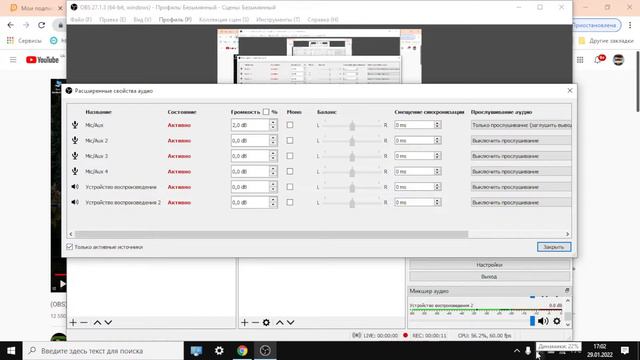Move source up with arrow icon

point(280,322)
